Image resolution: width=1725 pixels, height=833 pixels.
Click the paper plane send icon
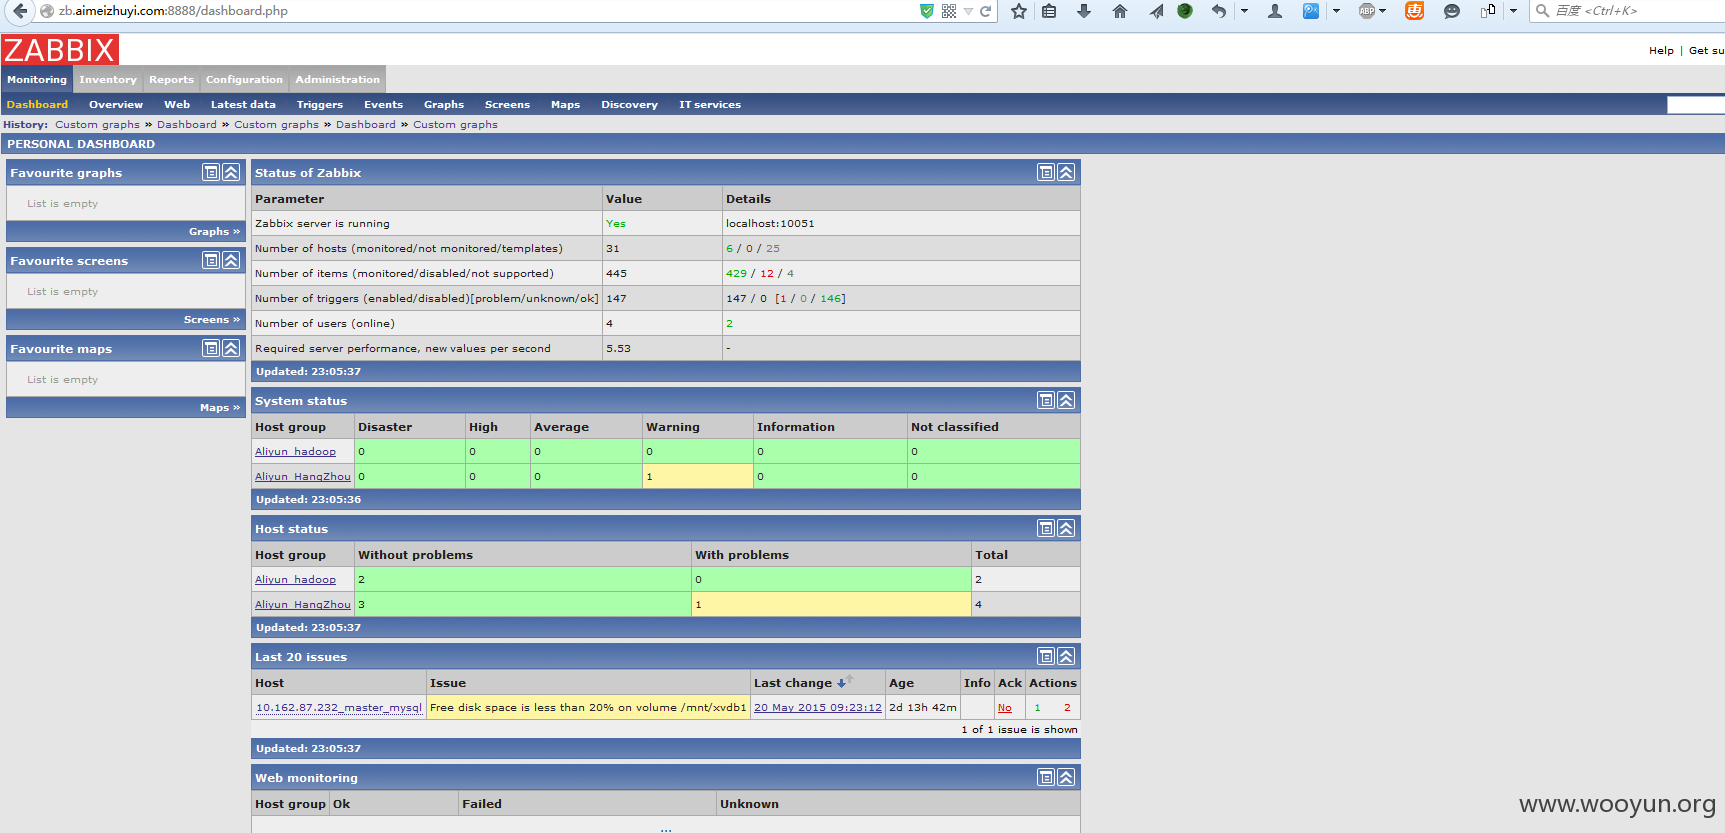[1156, 11]
